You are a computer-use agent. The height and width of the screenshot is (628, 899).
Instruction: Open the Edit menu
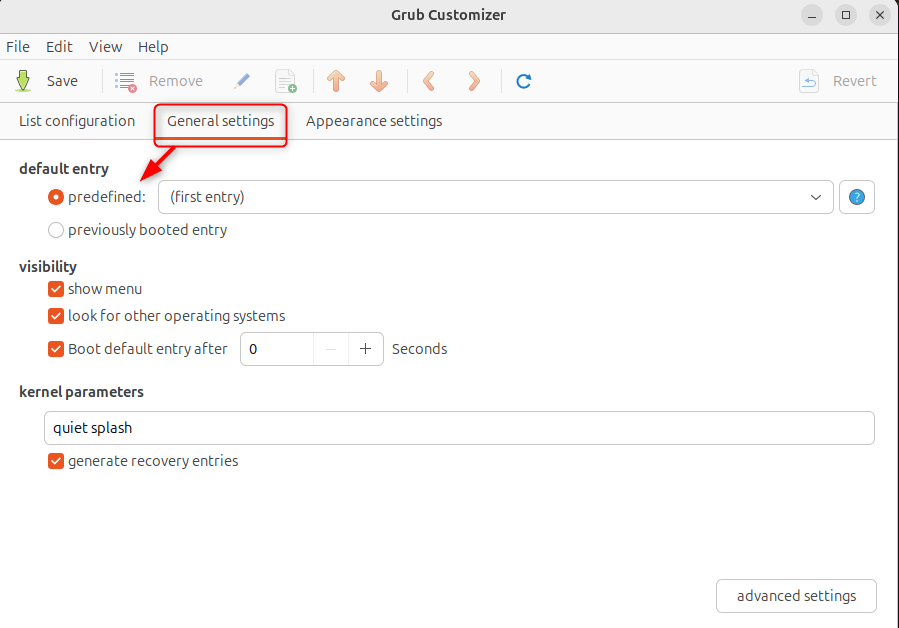(x=59, y=47)
